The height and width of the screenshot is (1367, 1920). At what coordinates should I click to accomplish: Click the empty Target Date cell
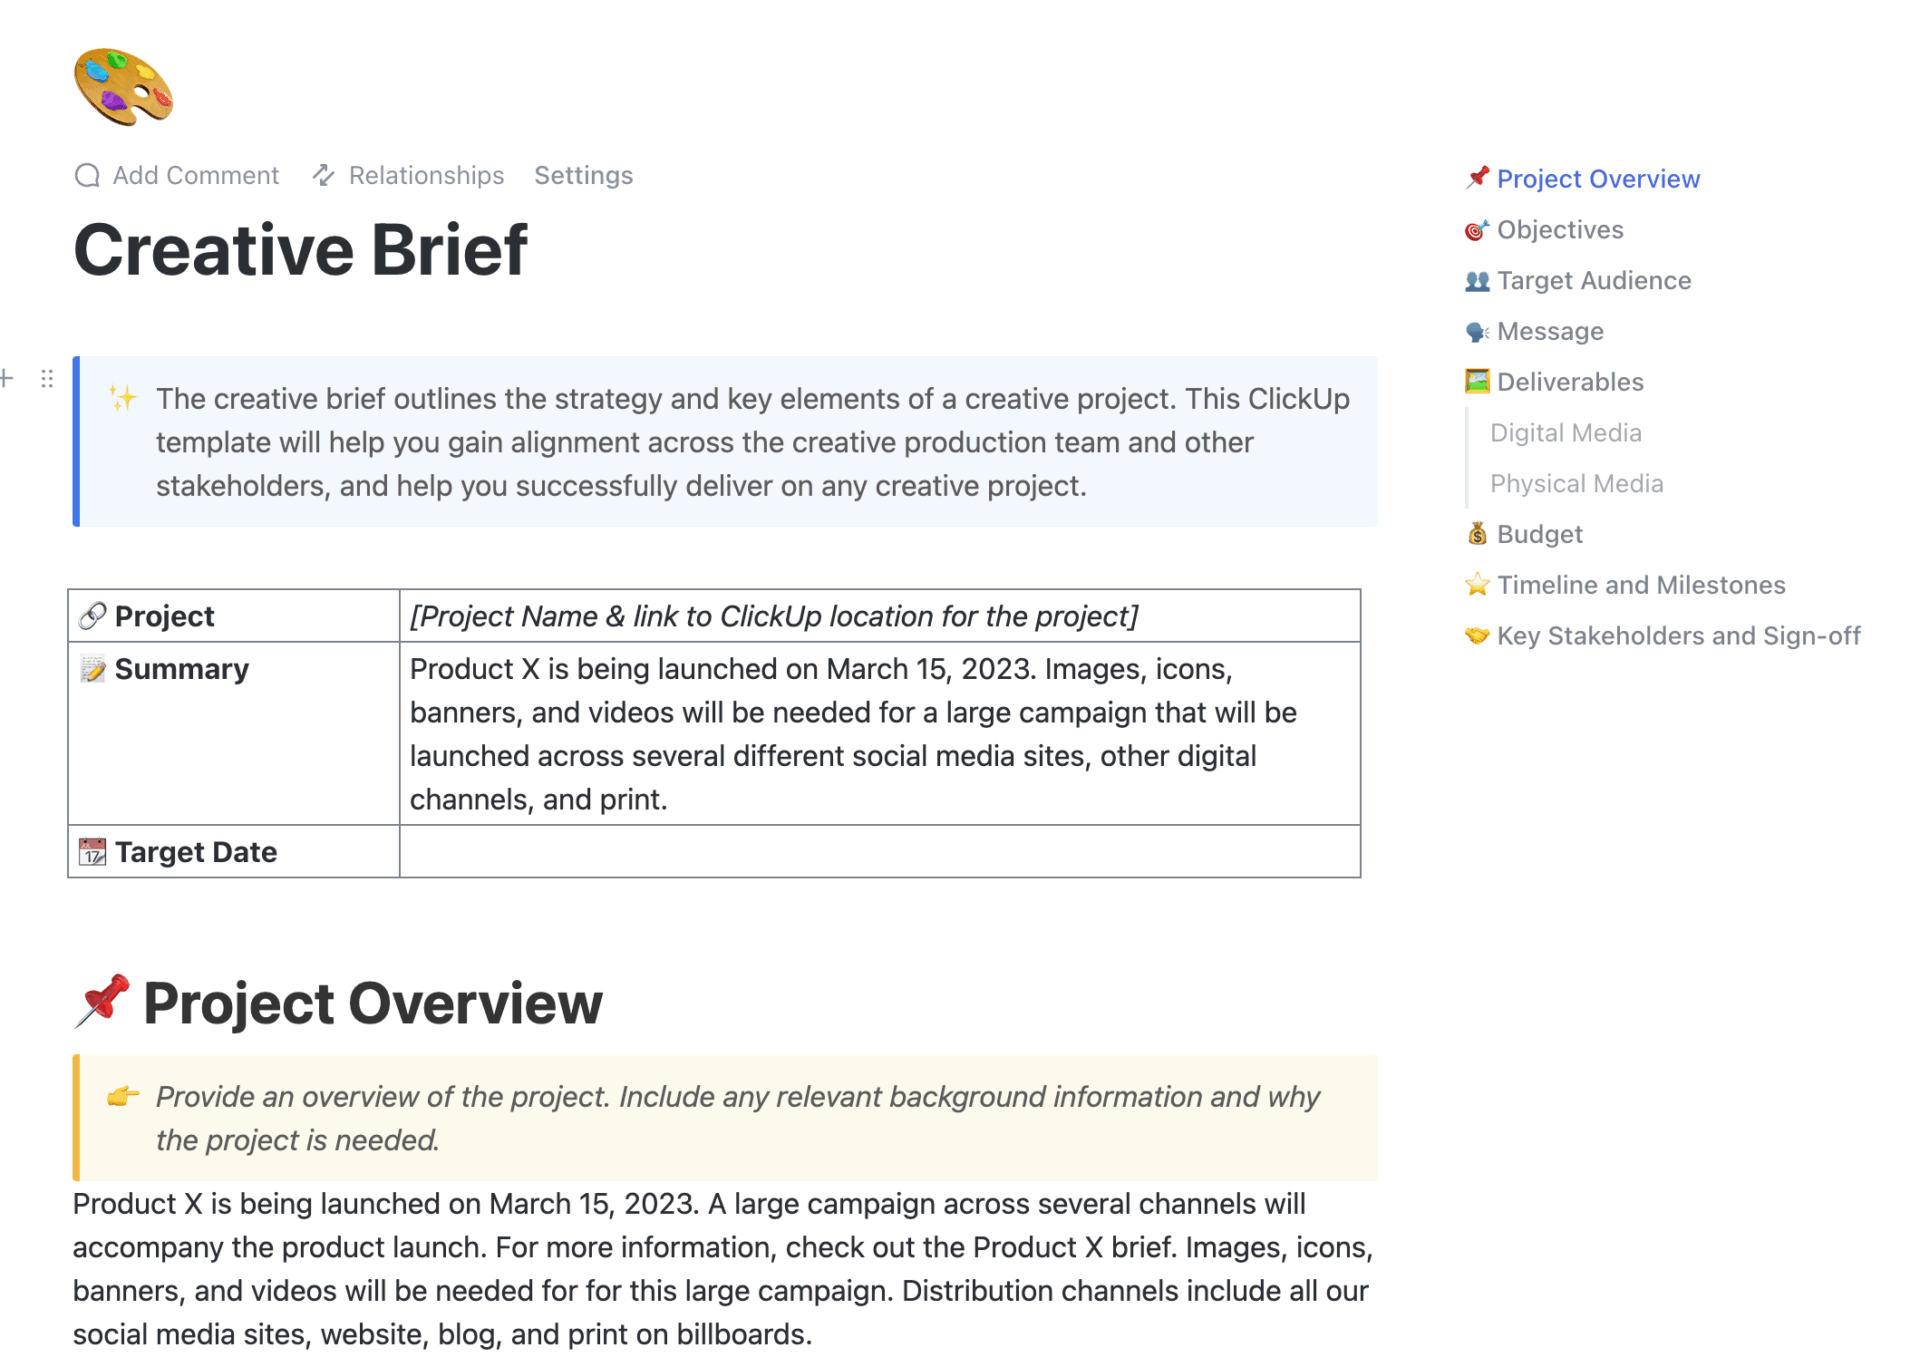[x=880, y=851]
